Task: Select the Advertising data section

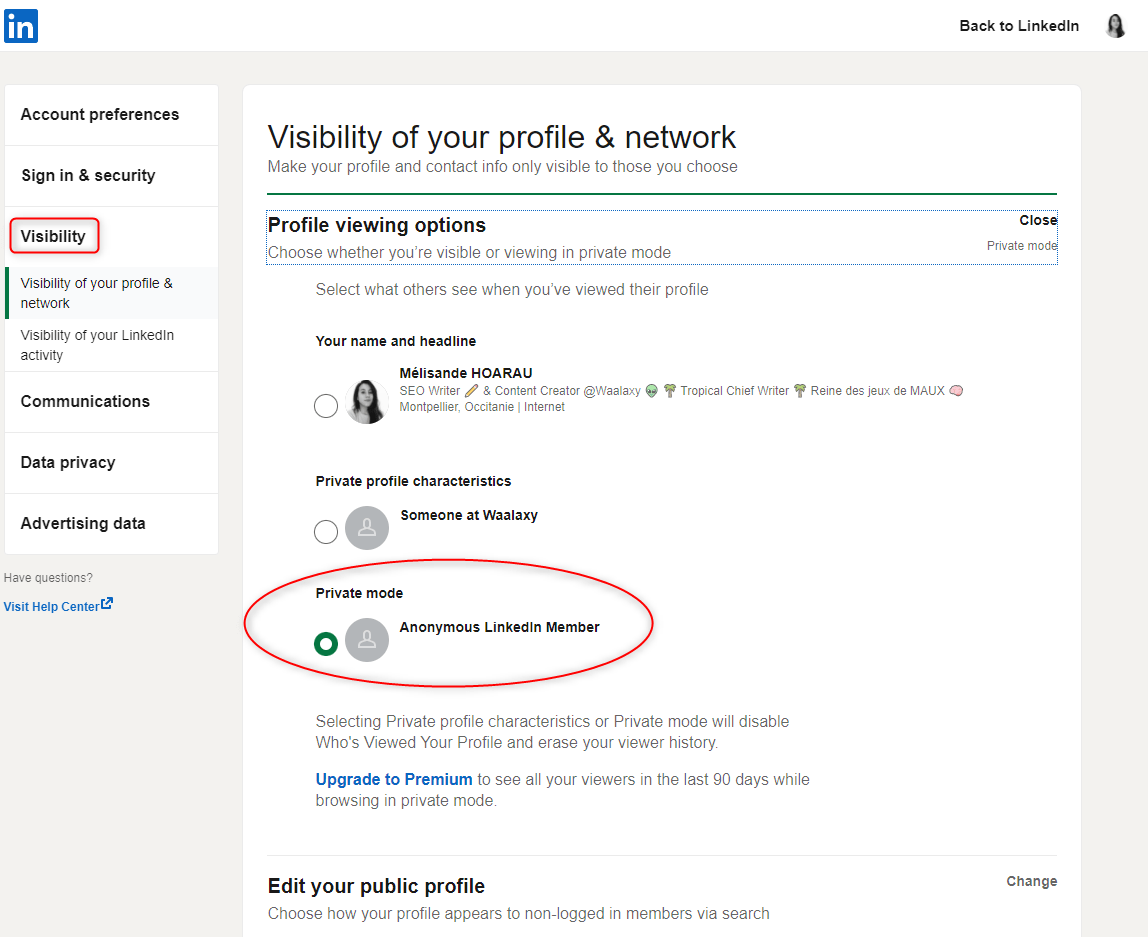Action: 83,523
